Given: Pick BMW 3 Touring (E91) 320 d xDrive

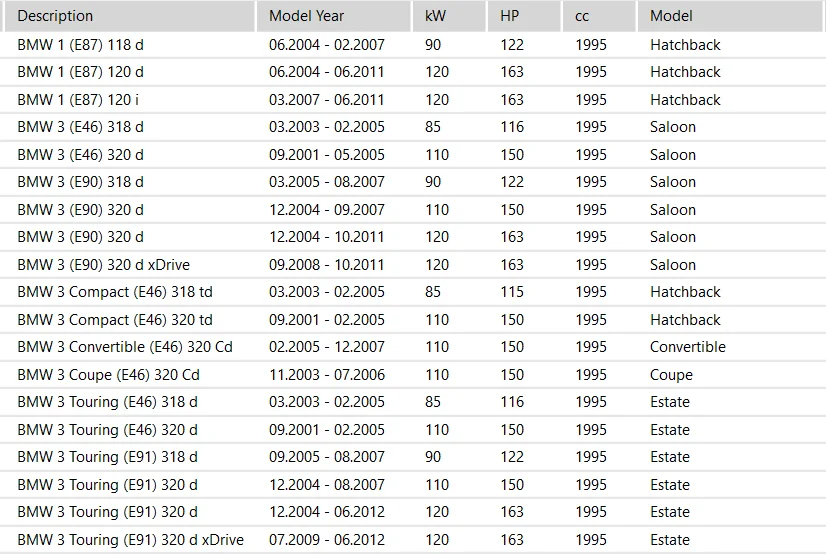Looking at the screenshot, I should click(x=130, y=540).
